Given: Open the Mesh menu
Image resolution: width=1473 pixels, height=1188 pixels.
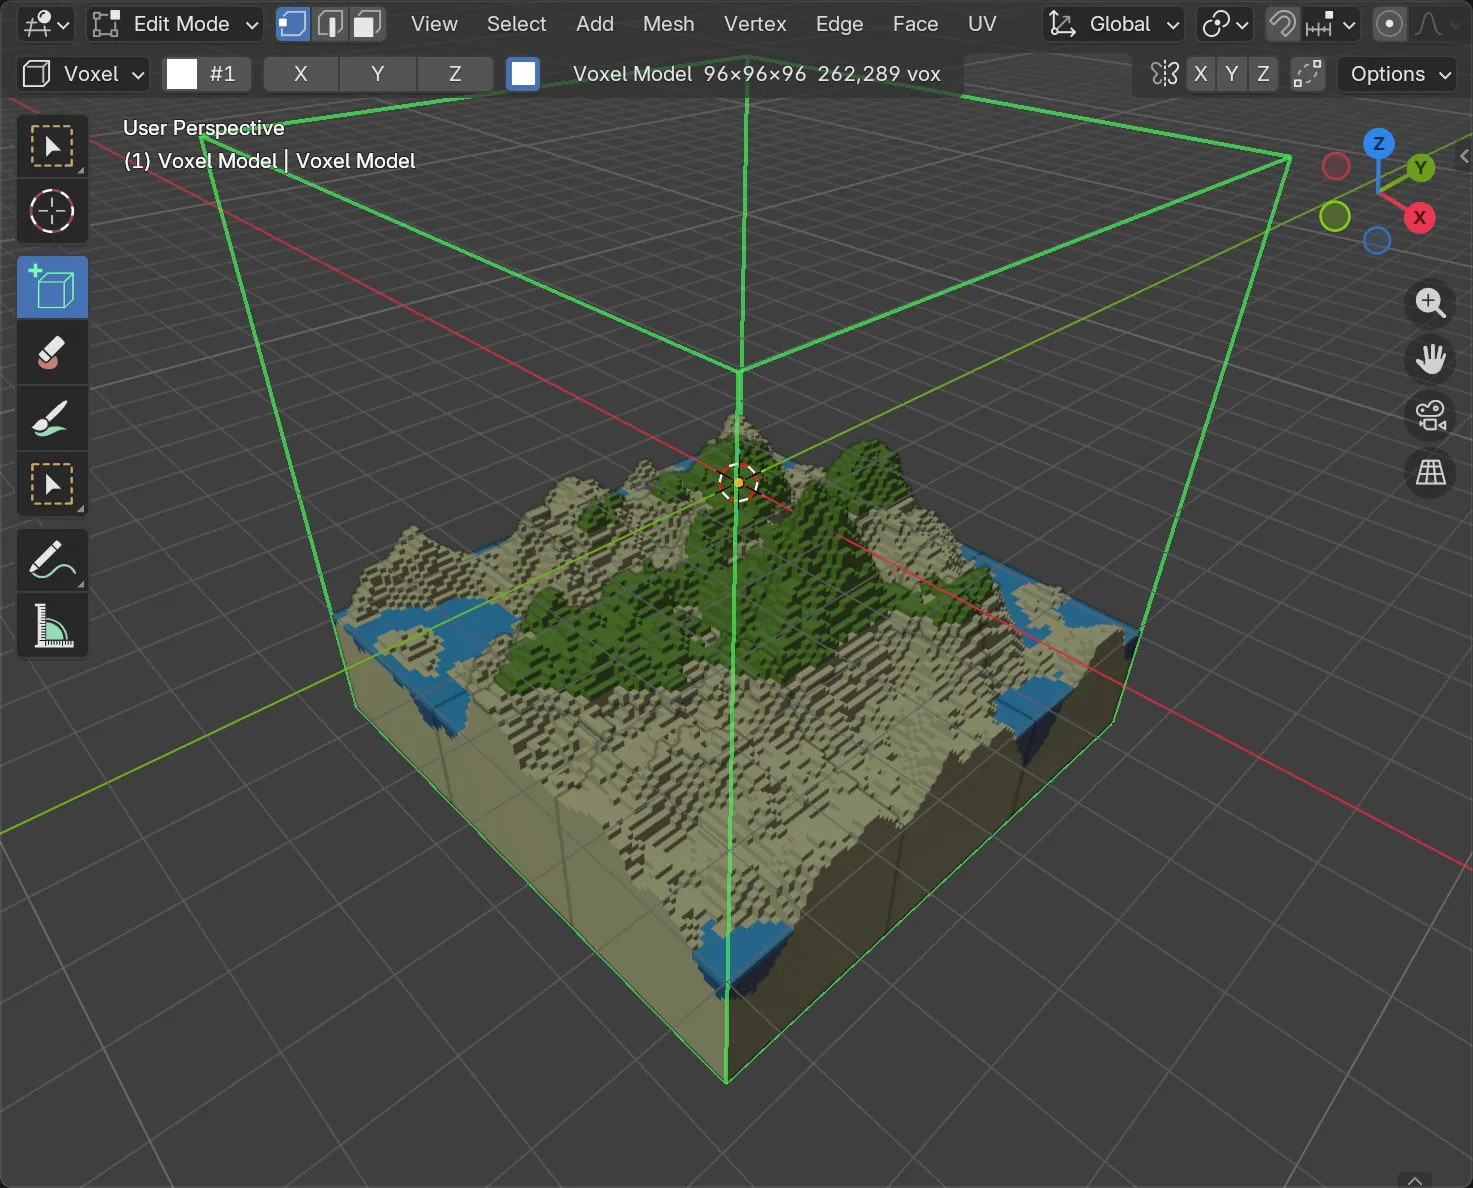Looking at the screenshot, I should pyautogui.click(x=668, y=24).
